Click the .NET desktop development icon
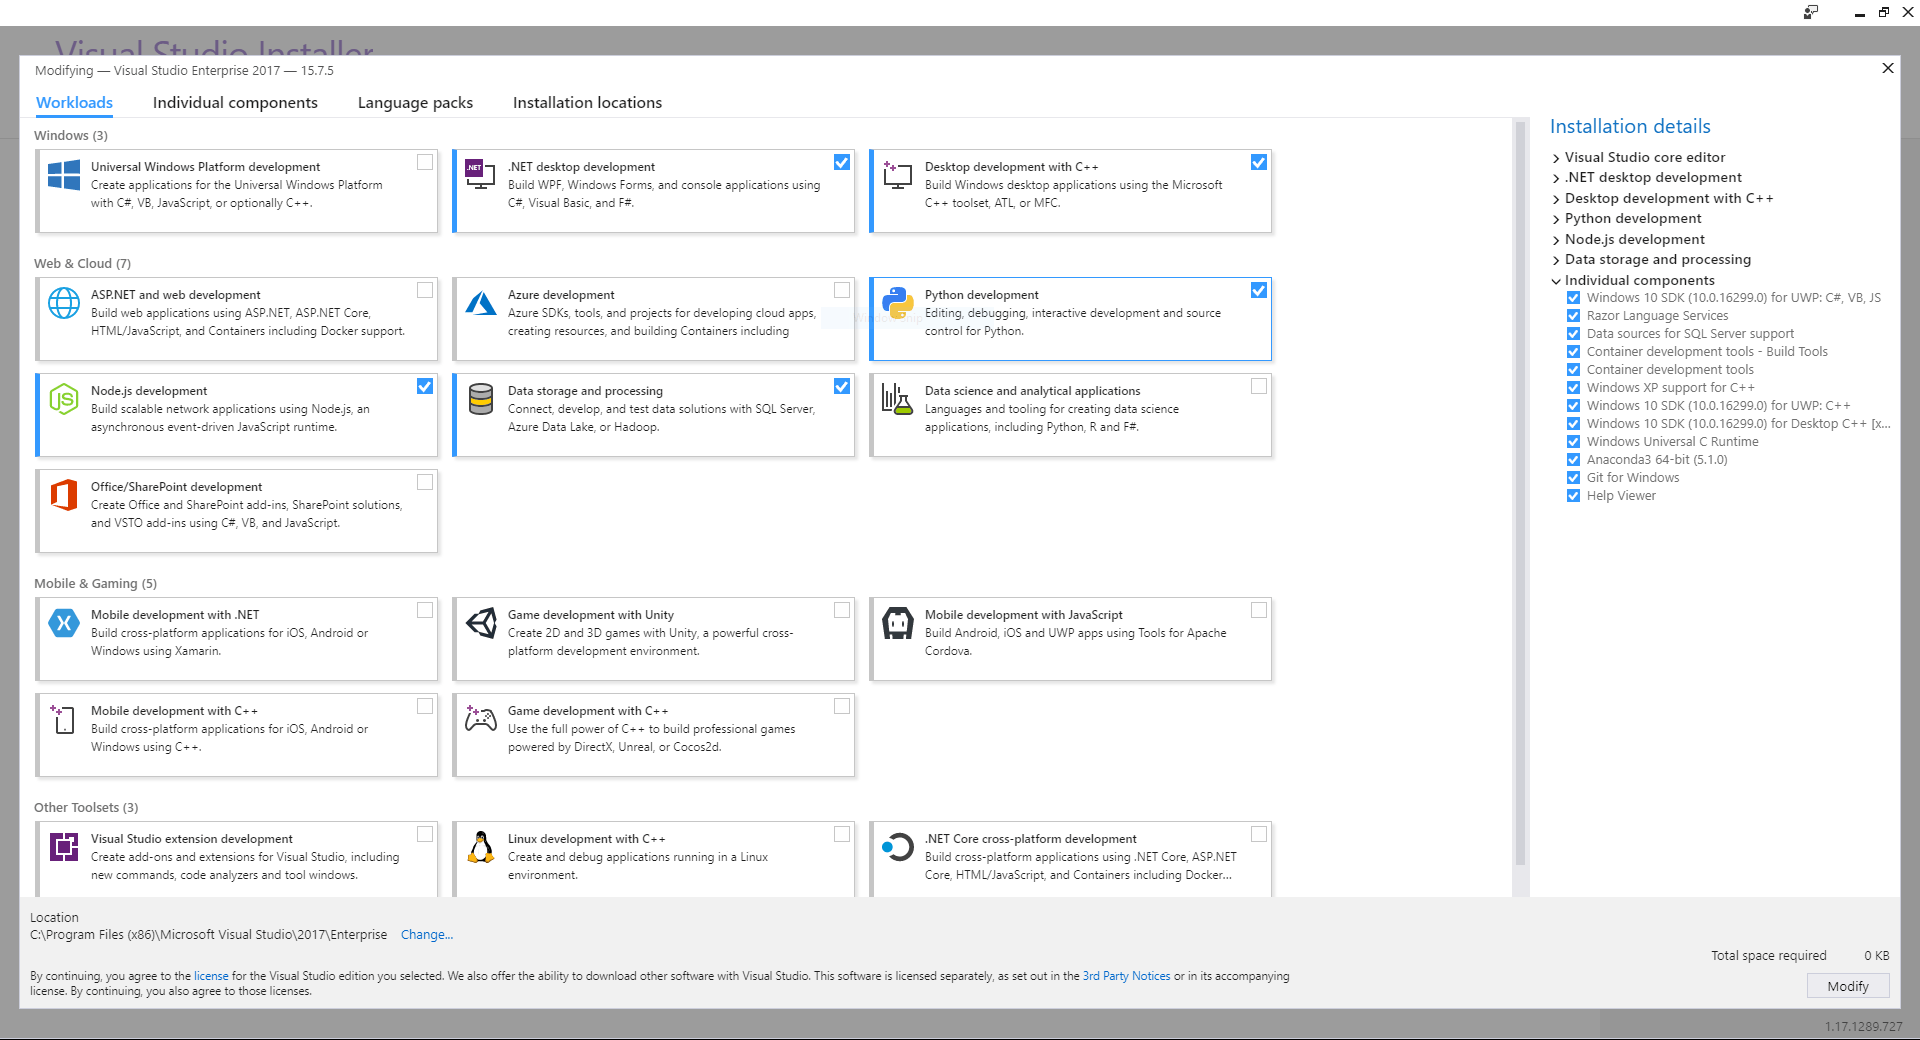This screenshot has width=1920, height=1040. click(481, 175)
